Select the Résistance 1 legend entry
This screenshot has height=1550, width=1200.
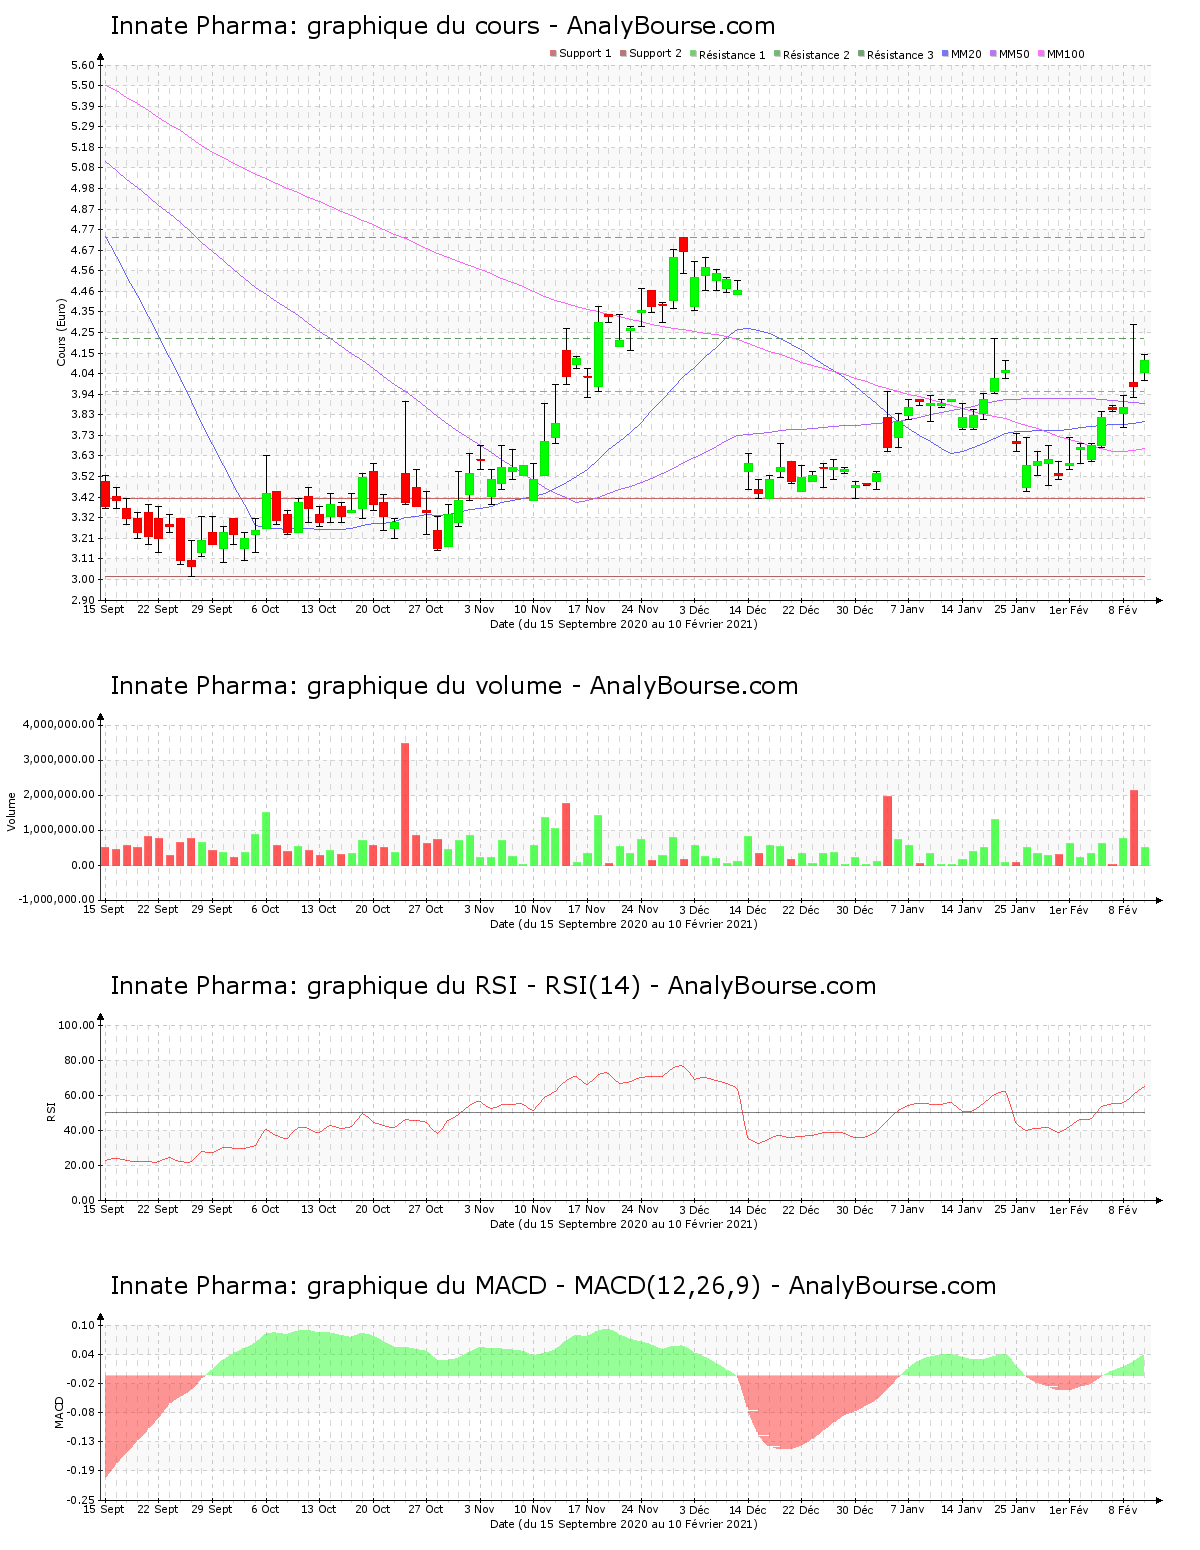727,55
